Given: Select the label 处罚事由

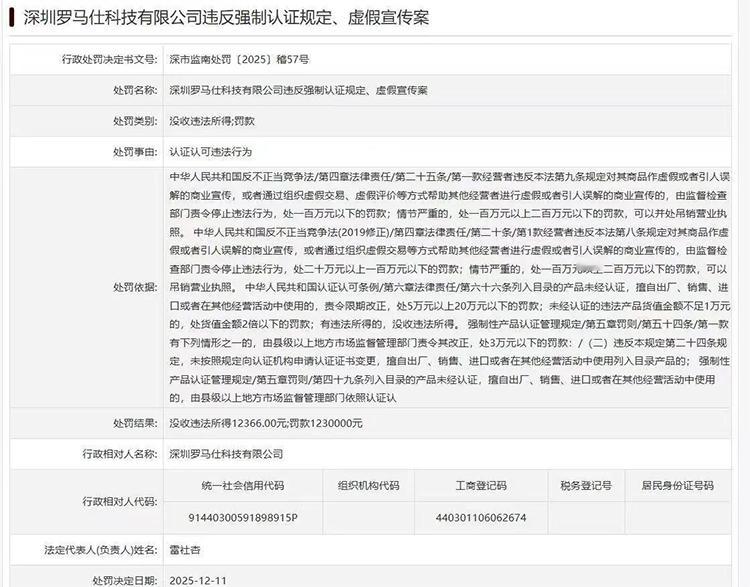Looking at the screenshot, I should click(x=135, y=152).
